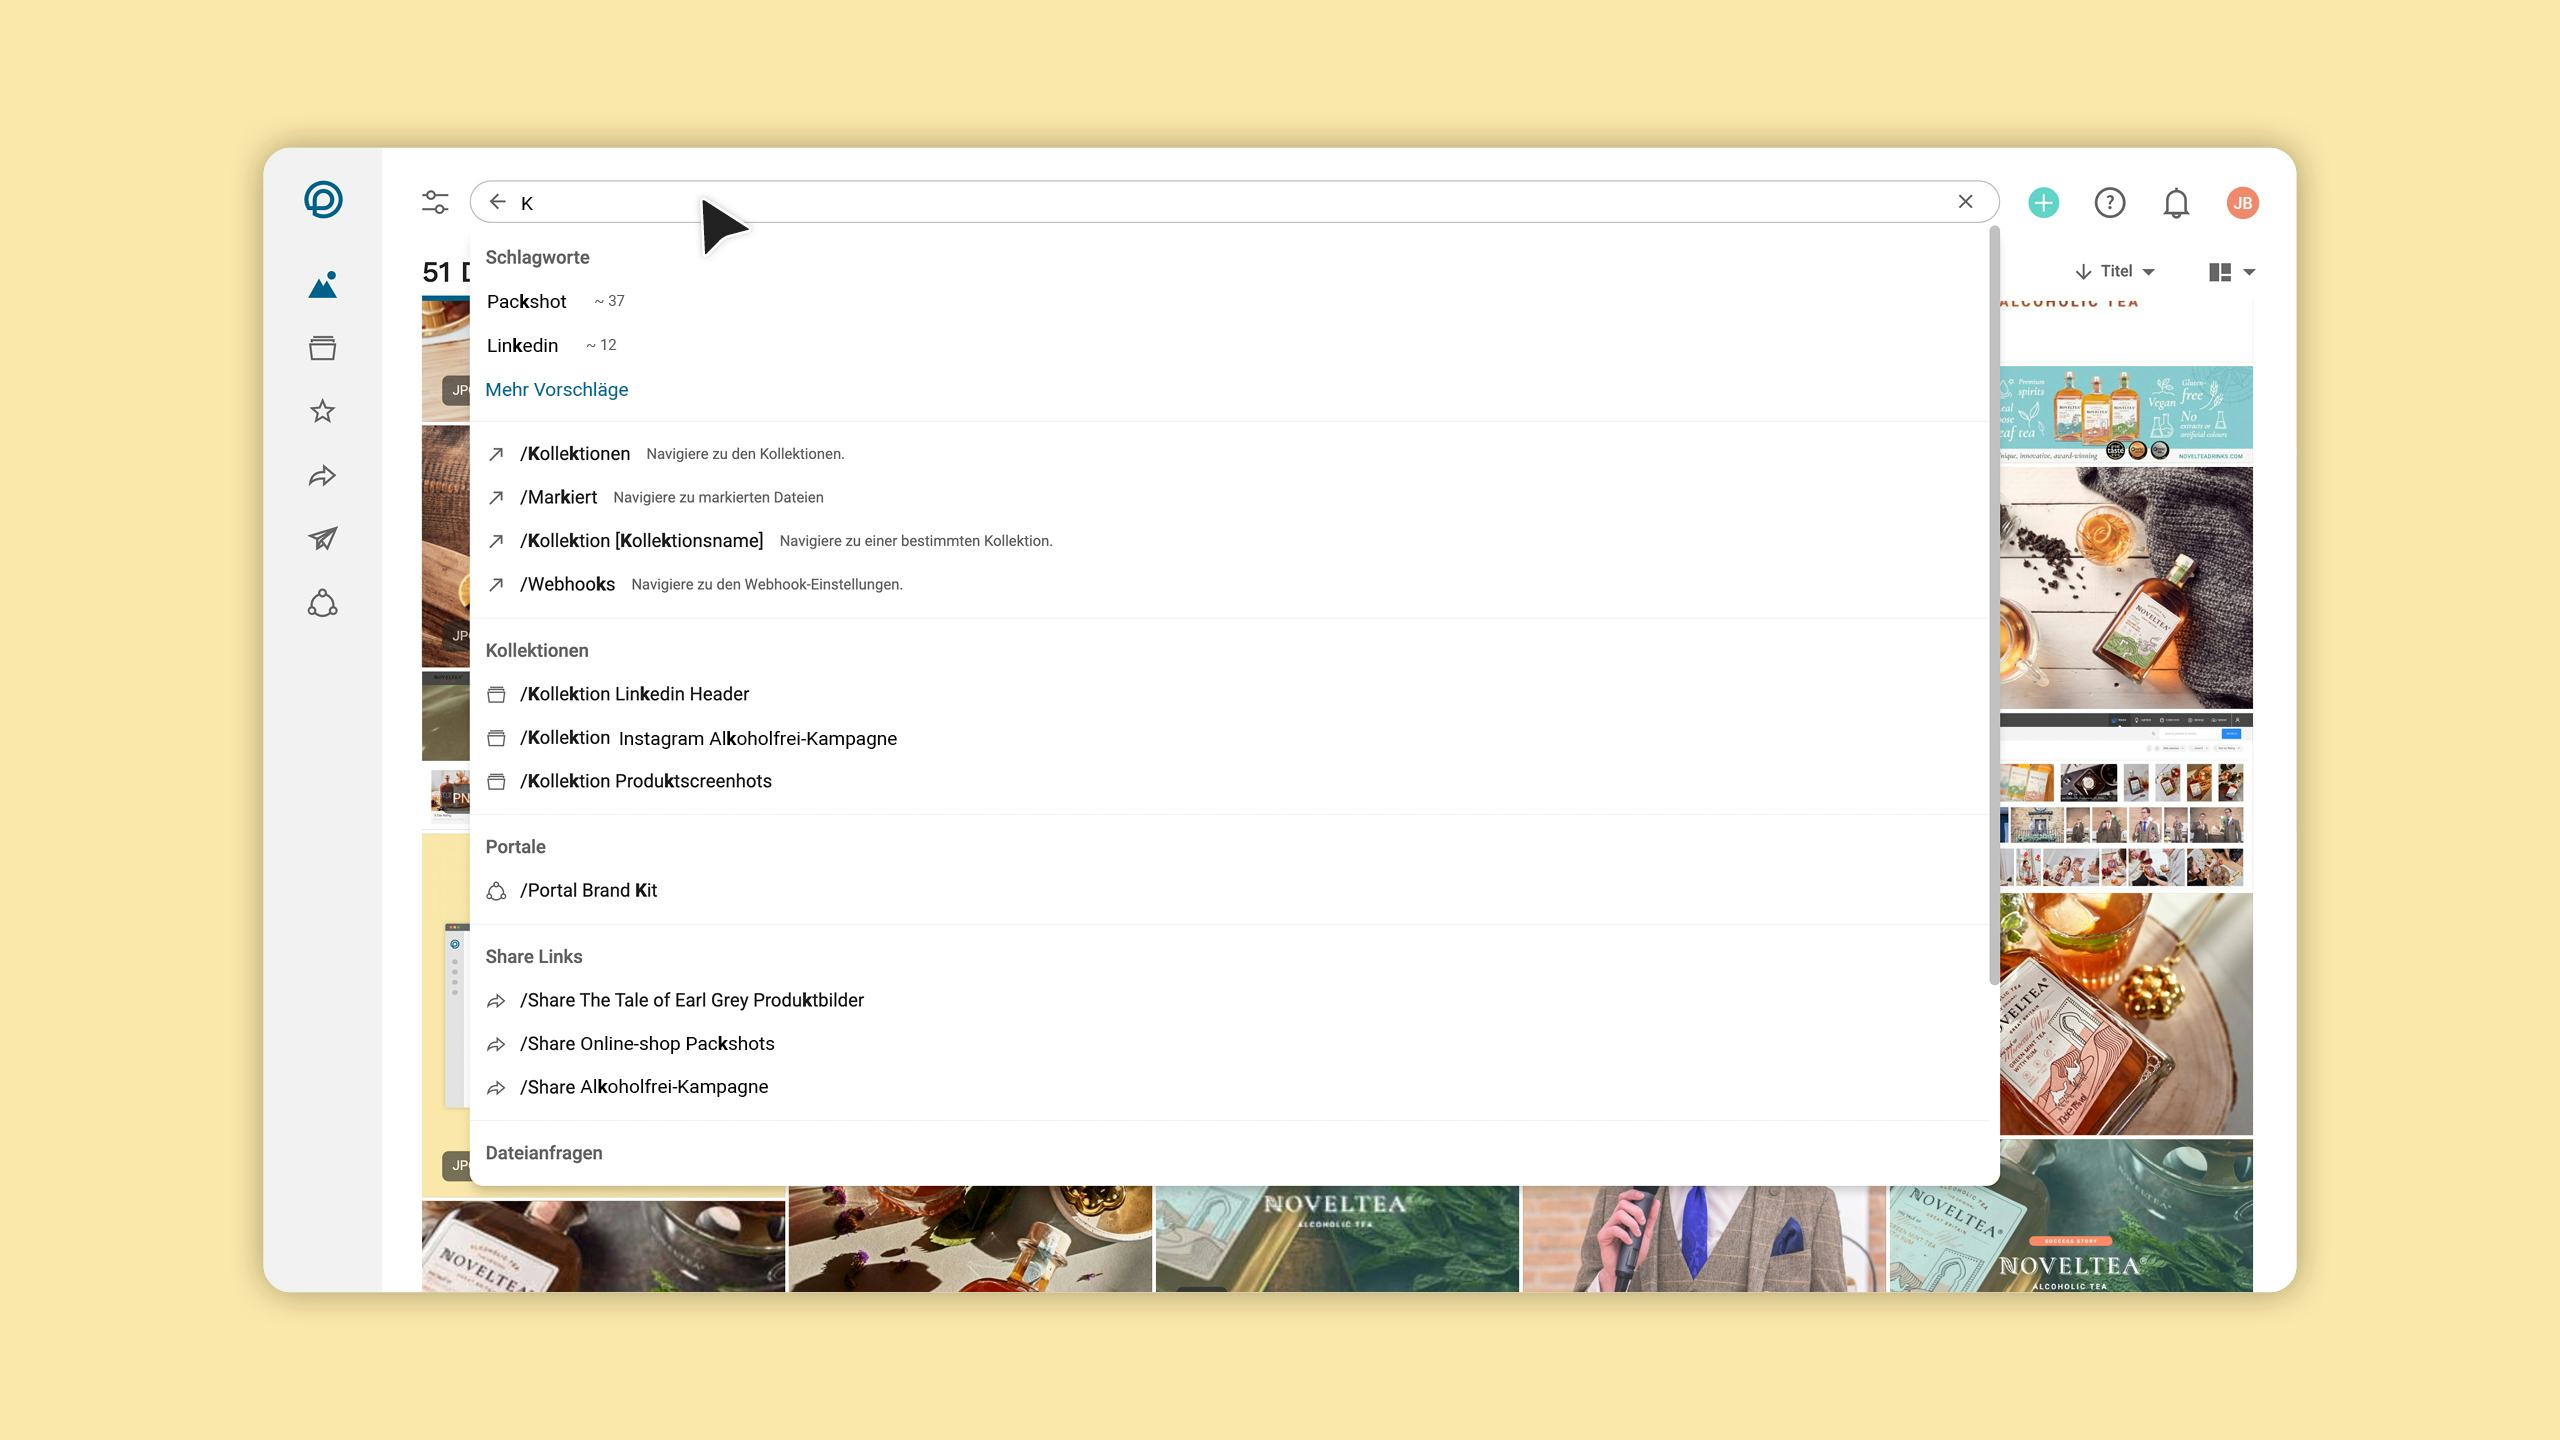
Task: Open the Portals sidebar icon
Action: tap(322, 603)
